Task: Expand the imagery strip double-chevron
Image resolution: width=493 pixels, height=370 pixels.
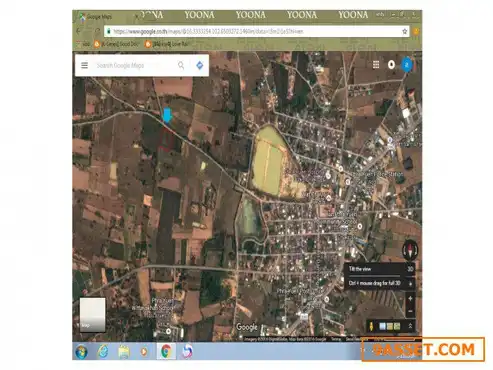Action: (x=410, y=326)
